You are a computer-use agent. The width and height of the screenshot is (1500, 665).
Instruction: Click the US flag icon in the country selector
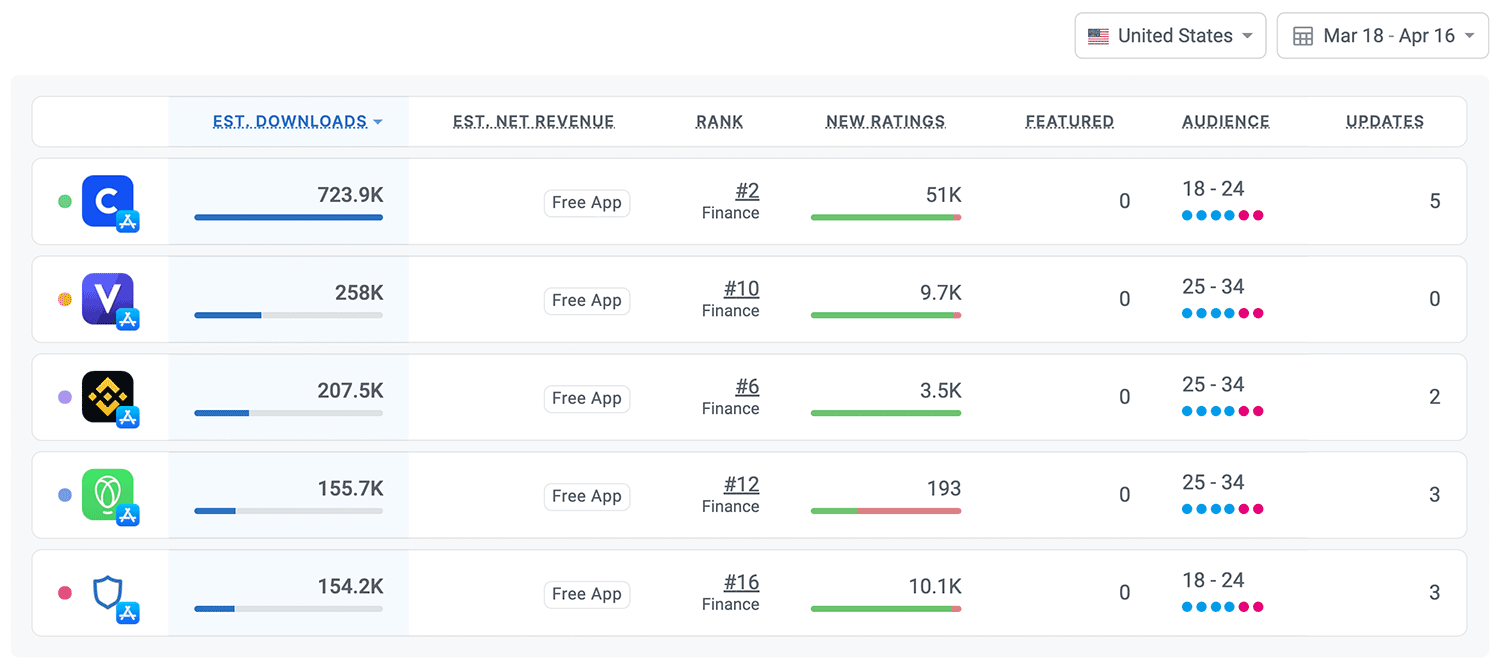click(1097, 35)
